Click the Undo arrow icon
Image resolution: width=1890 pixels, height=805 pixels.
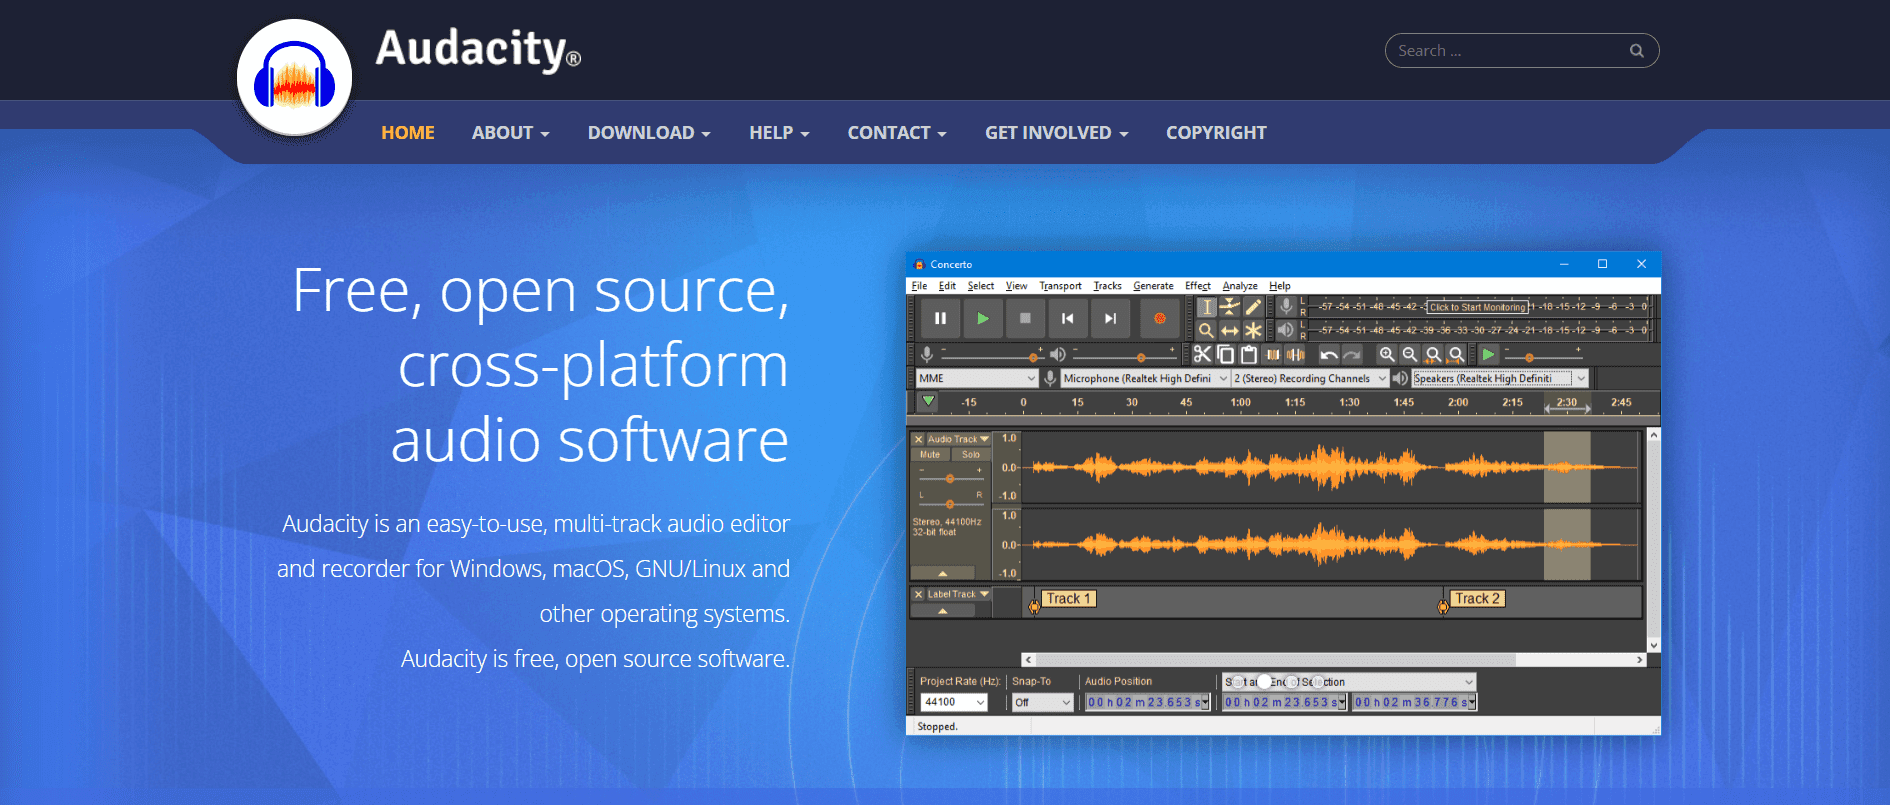pyautogui.click(x=1328, y=354)
